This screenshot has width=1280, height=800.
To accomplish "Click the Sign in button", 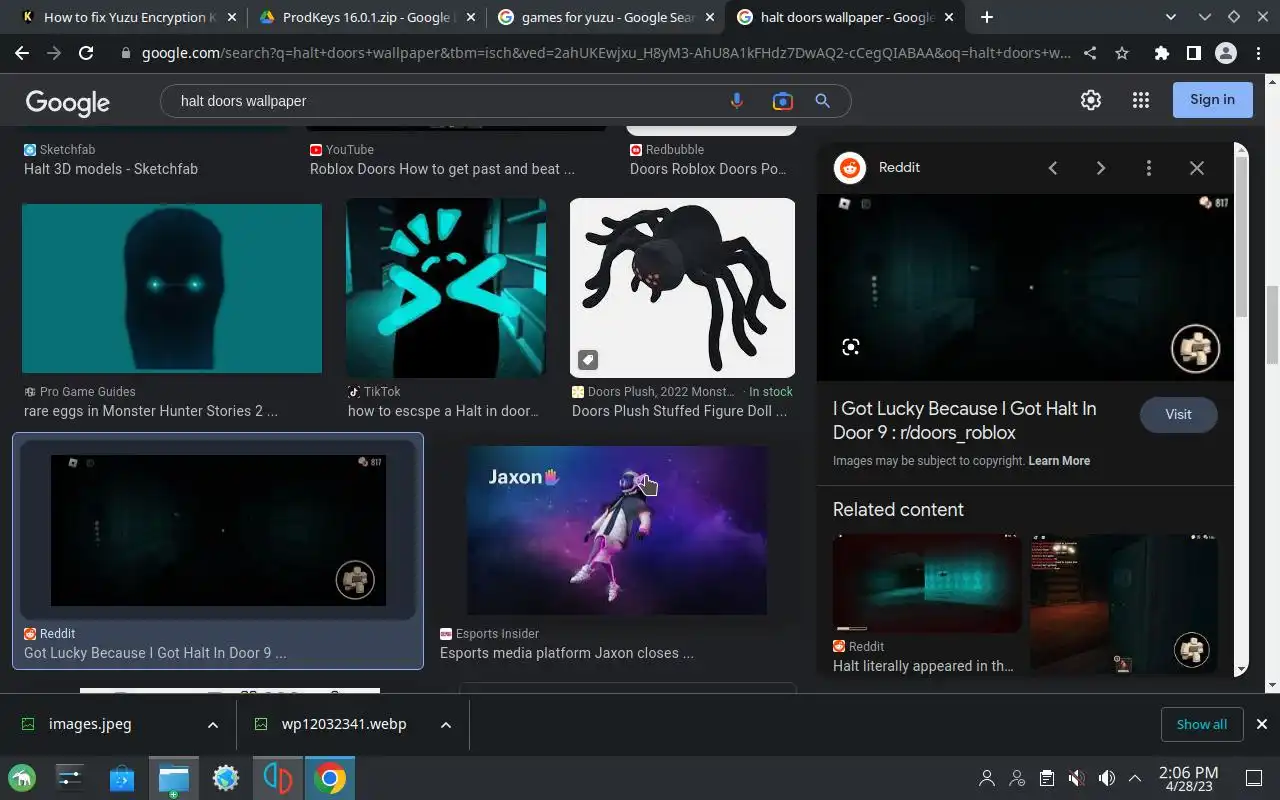I will tap(1212, 100).
